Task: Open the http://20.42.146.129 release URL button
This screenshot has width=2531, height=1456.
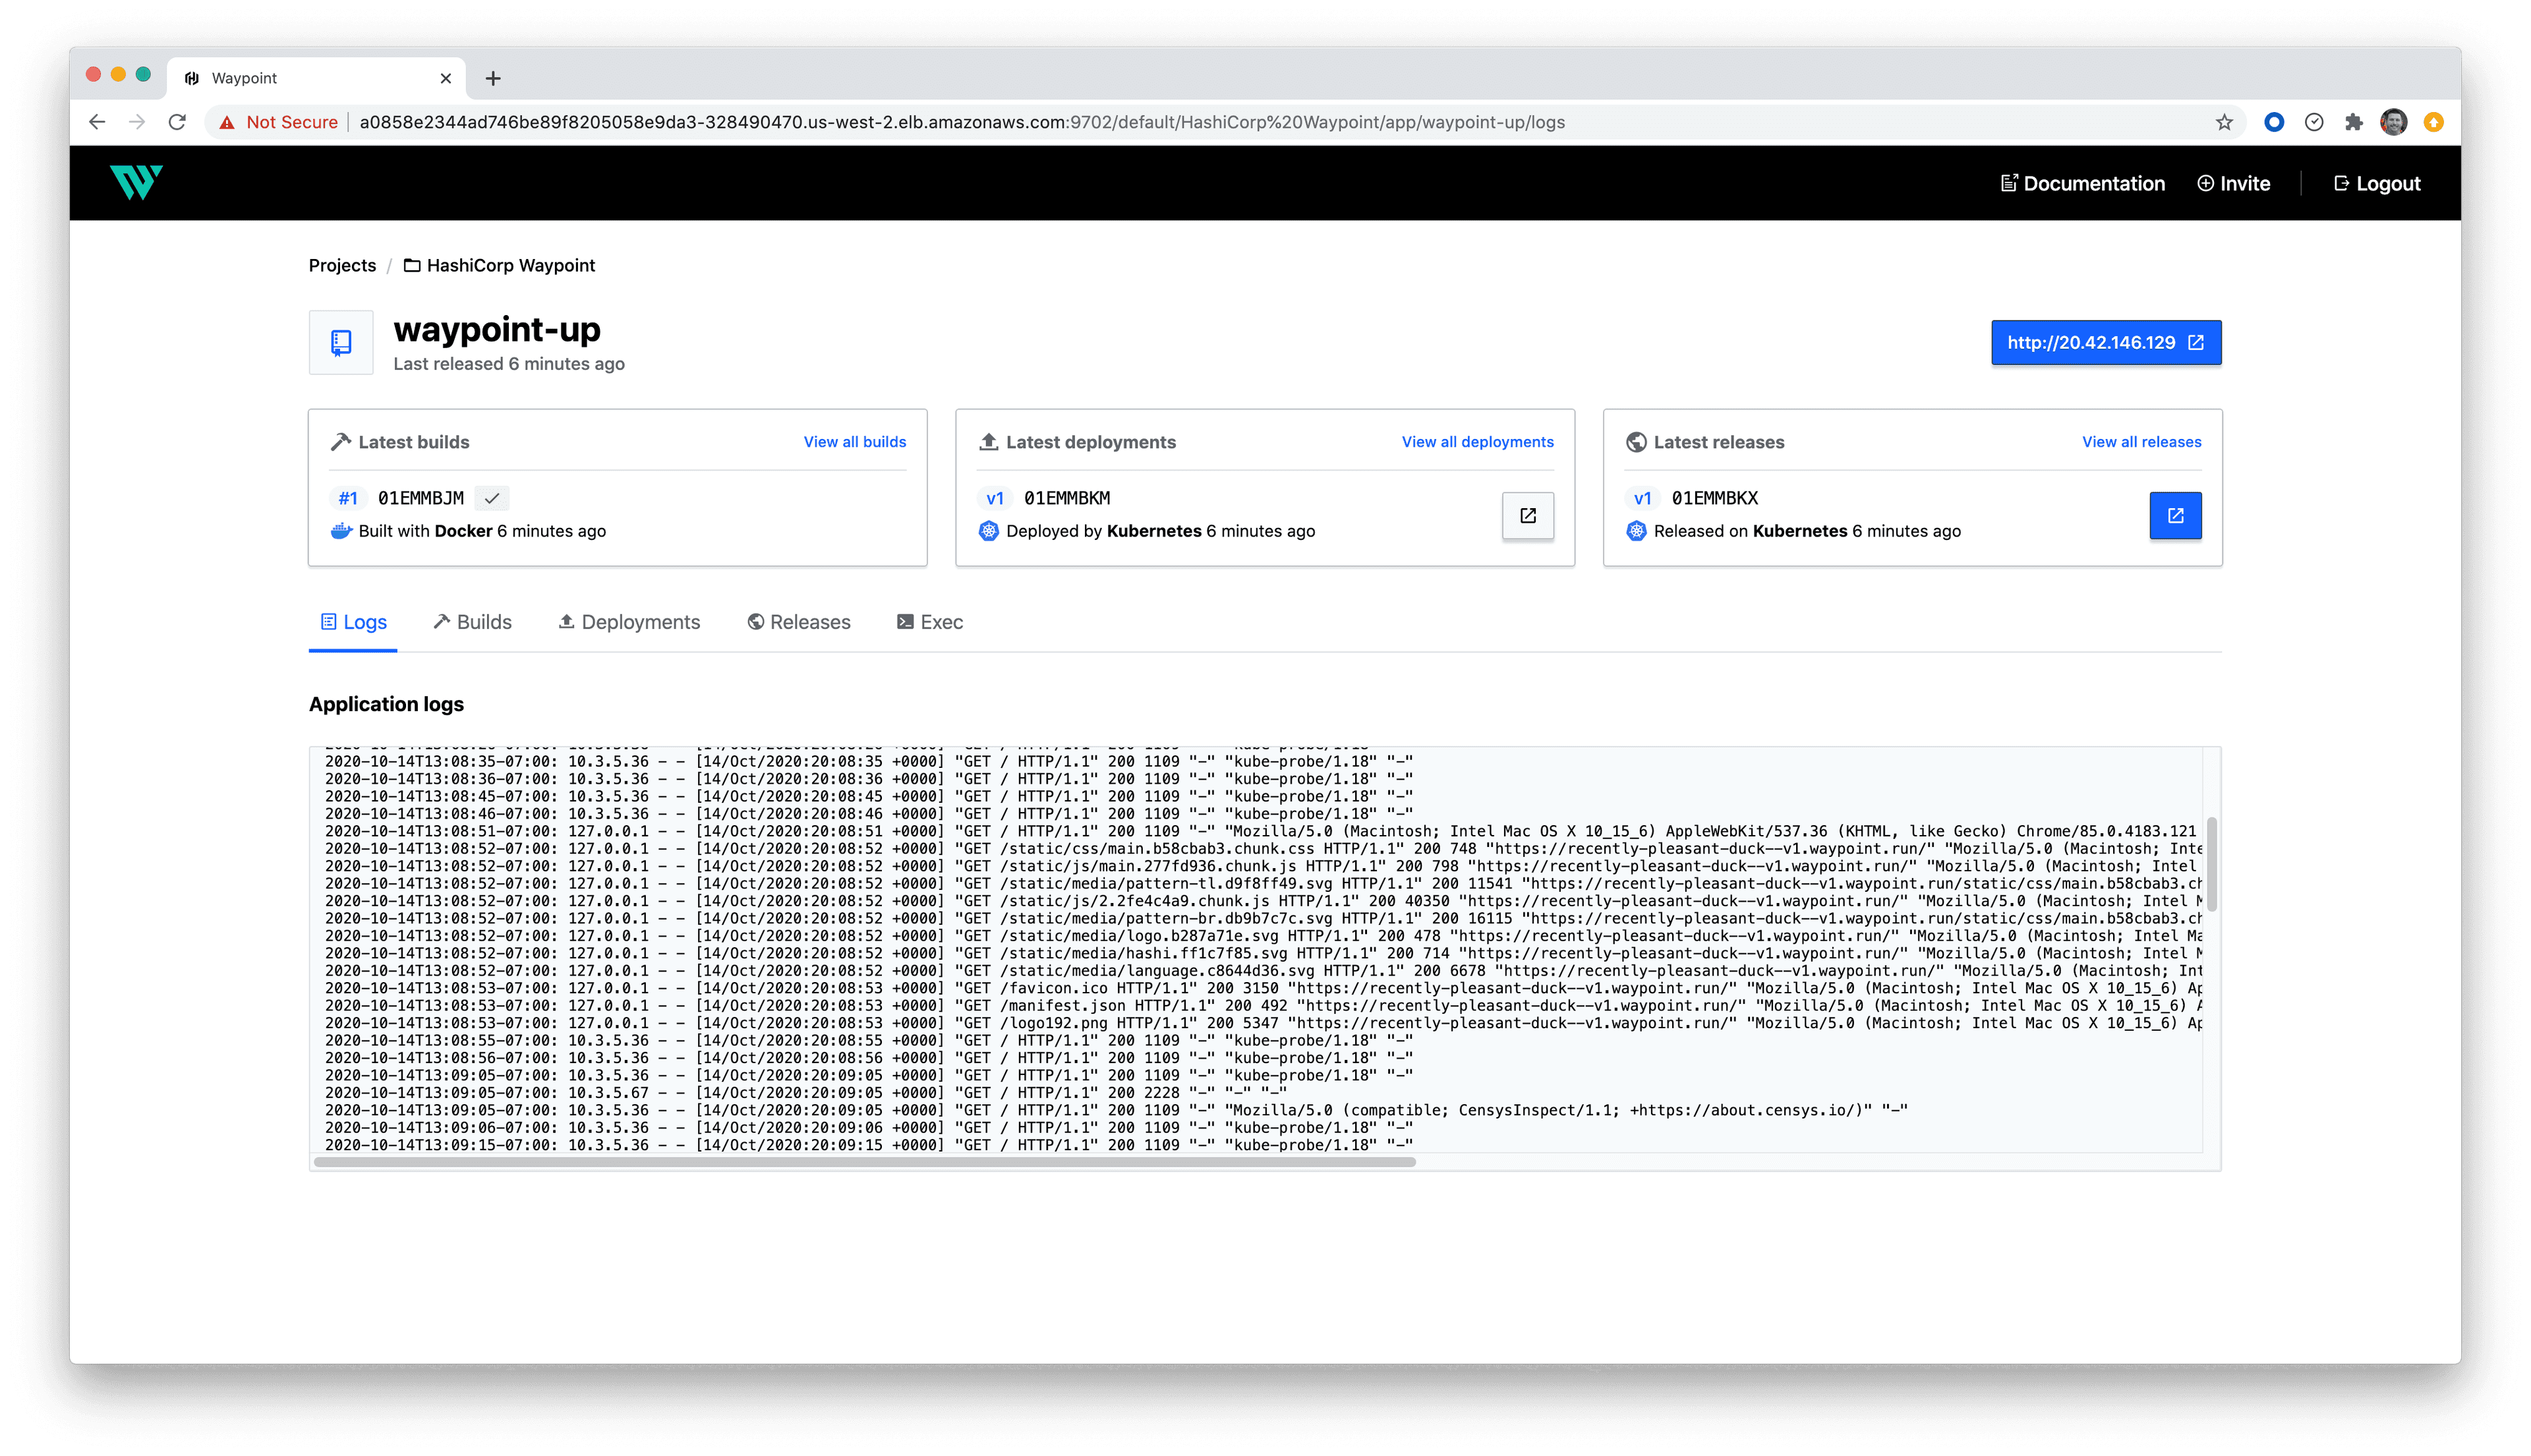Action: (2105, 343)
